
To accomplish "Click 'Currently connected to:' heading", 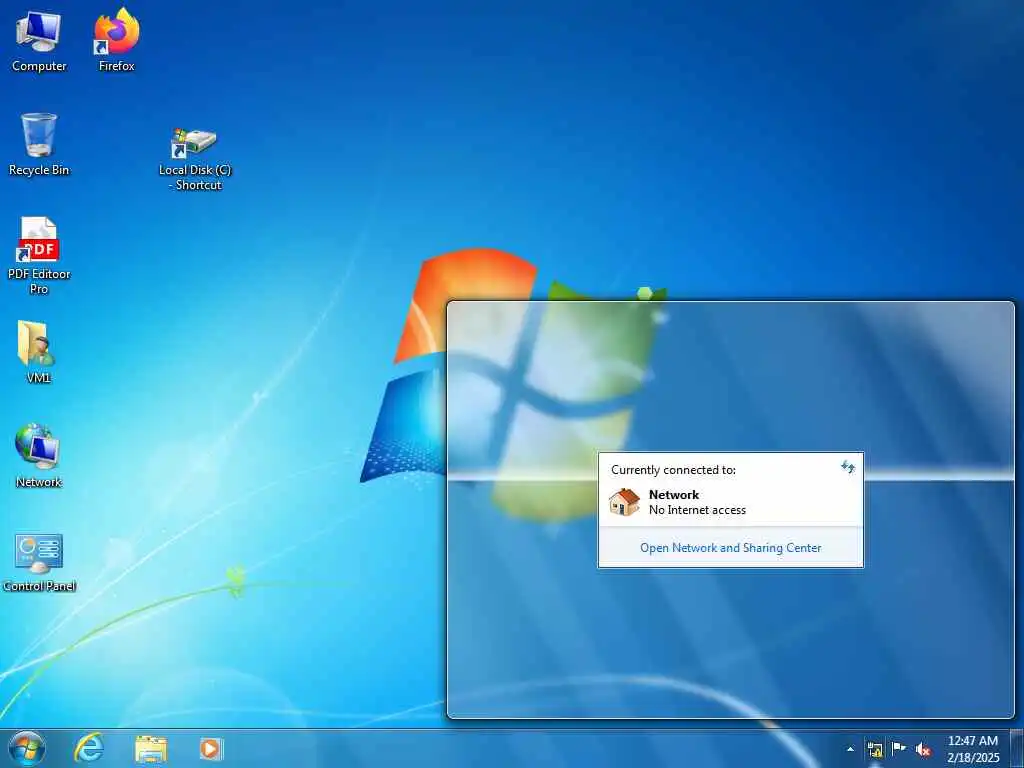I will pos(673,470).
